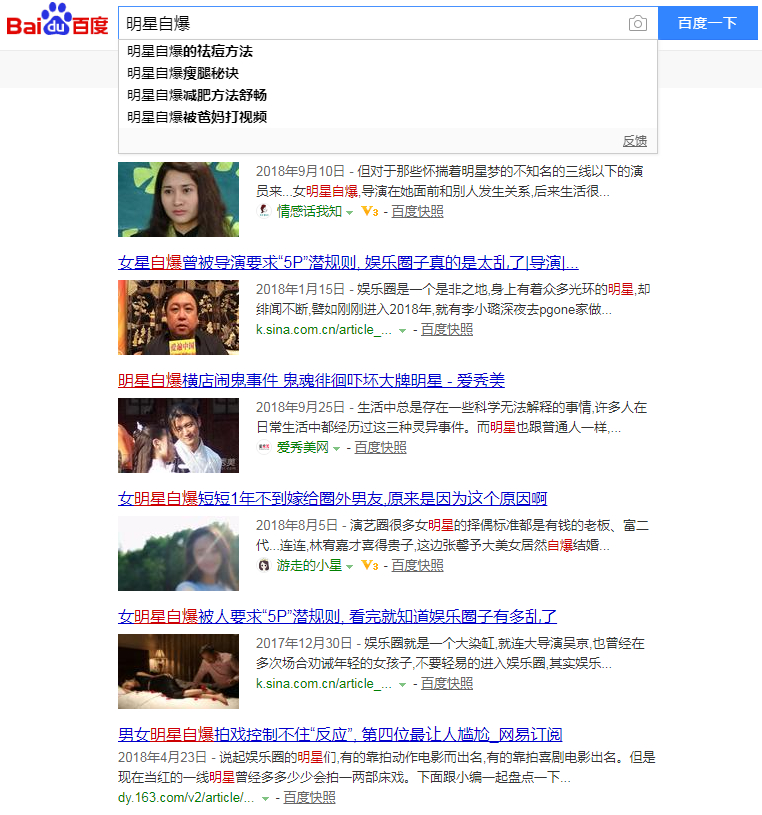This screenshot has height=815, width=762.
Task: Open 百度快照 for 情感话我知 result
Action: point(417,212)
